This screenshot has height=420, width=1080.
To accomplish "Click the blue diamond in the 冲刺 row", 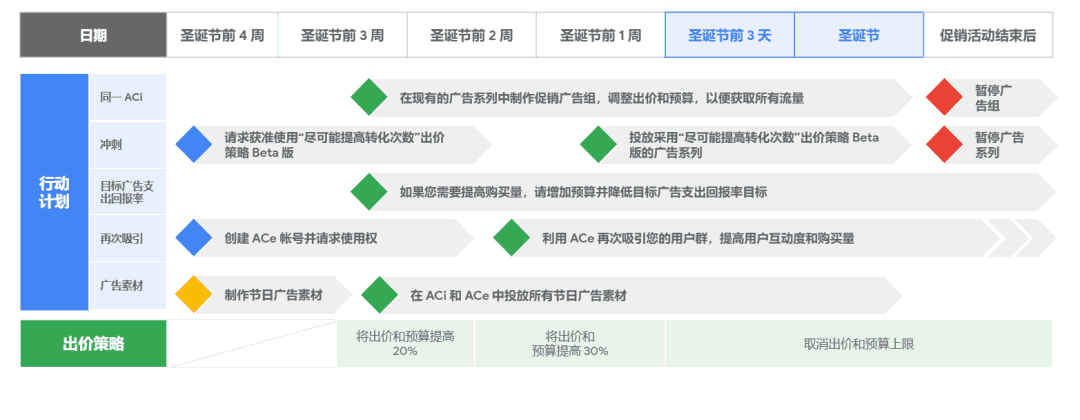I will 193,144.
